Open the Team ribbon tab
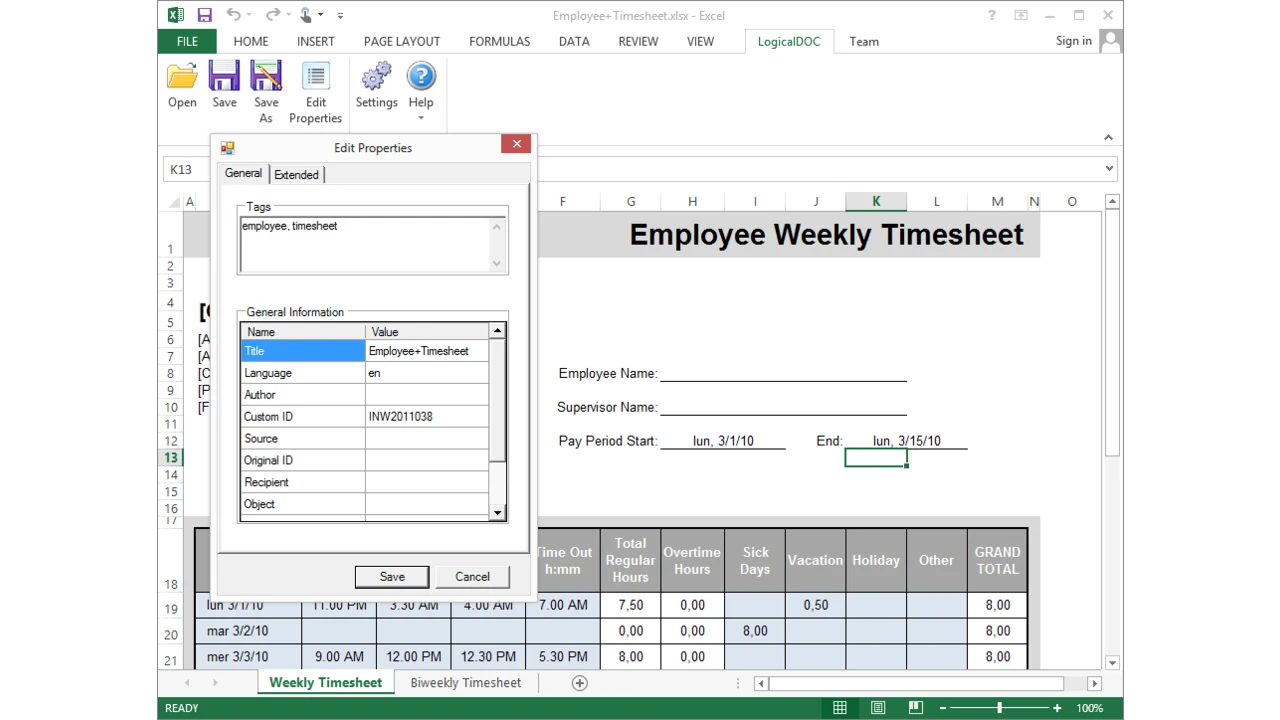 point(864,42)
